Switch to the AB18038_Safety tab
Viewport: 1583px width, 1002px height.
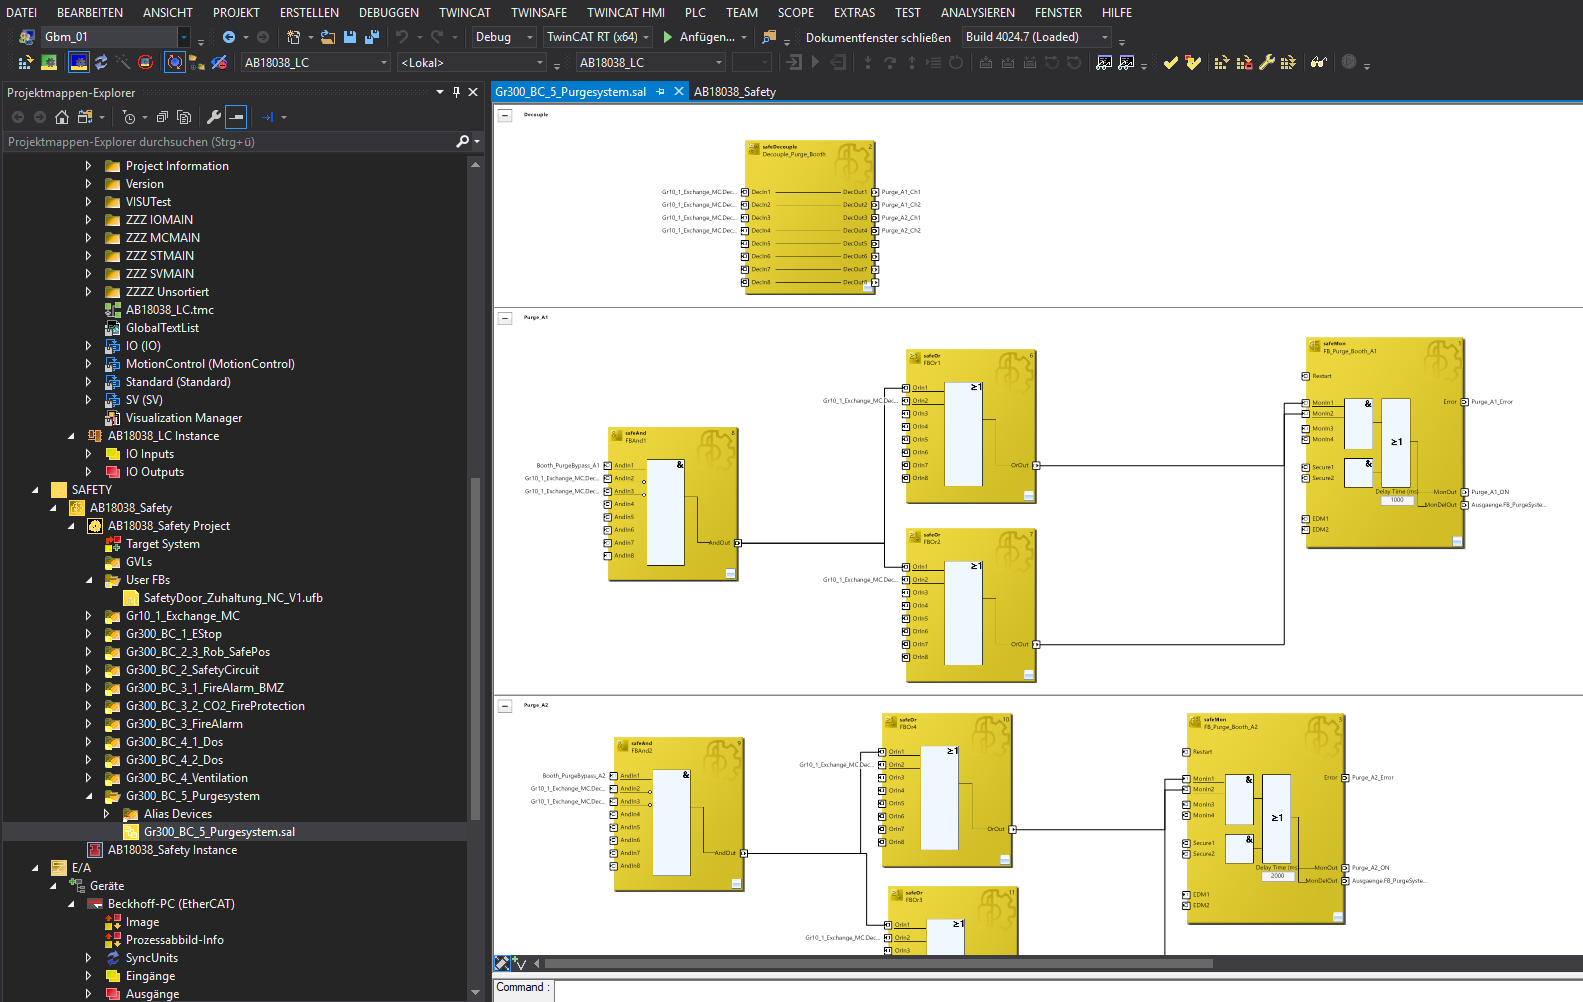point(735,91)
